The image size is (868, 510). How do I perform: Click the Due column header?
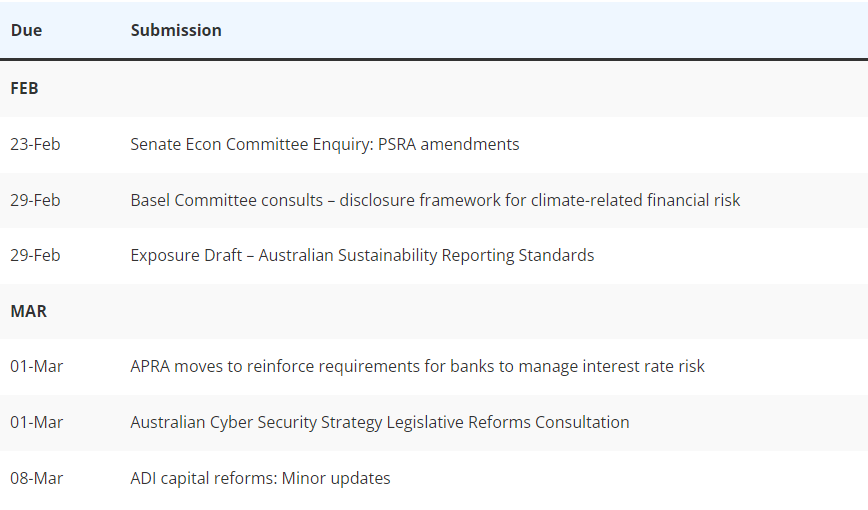(x=26, y=30)
